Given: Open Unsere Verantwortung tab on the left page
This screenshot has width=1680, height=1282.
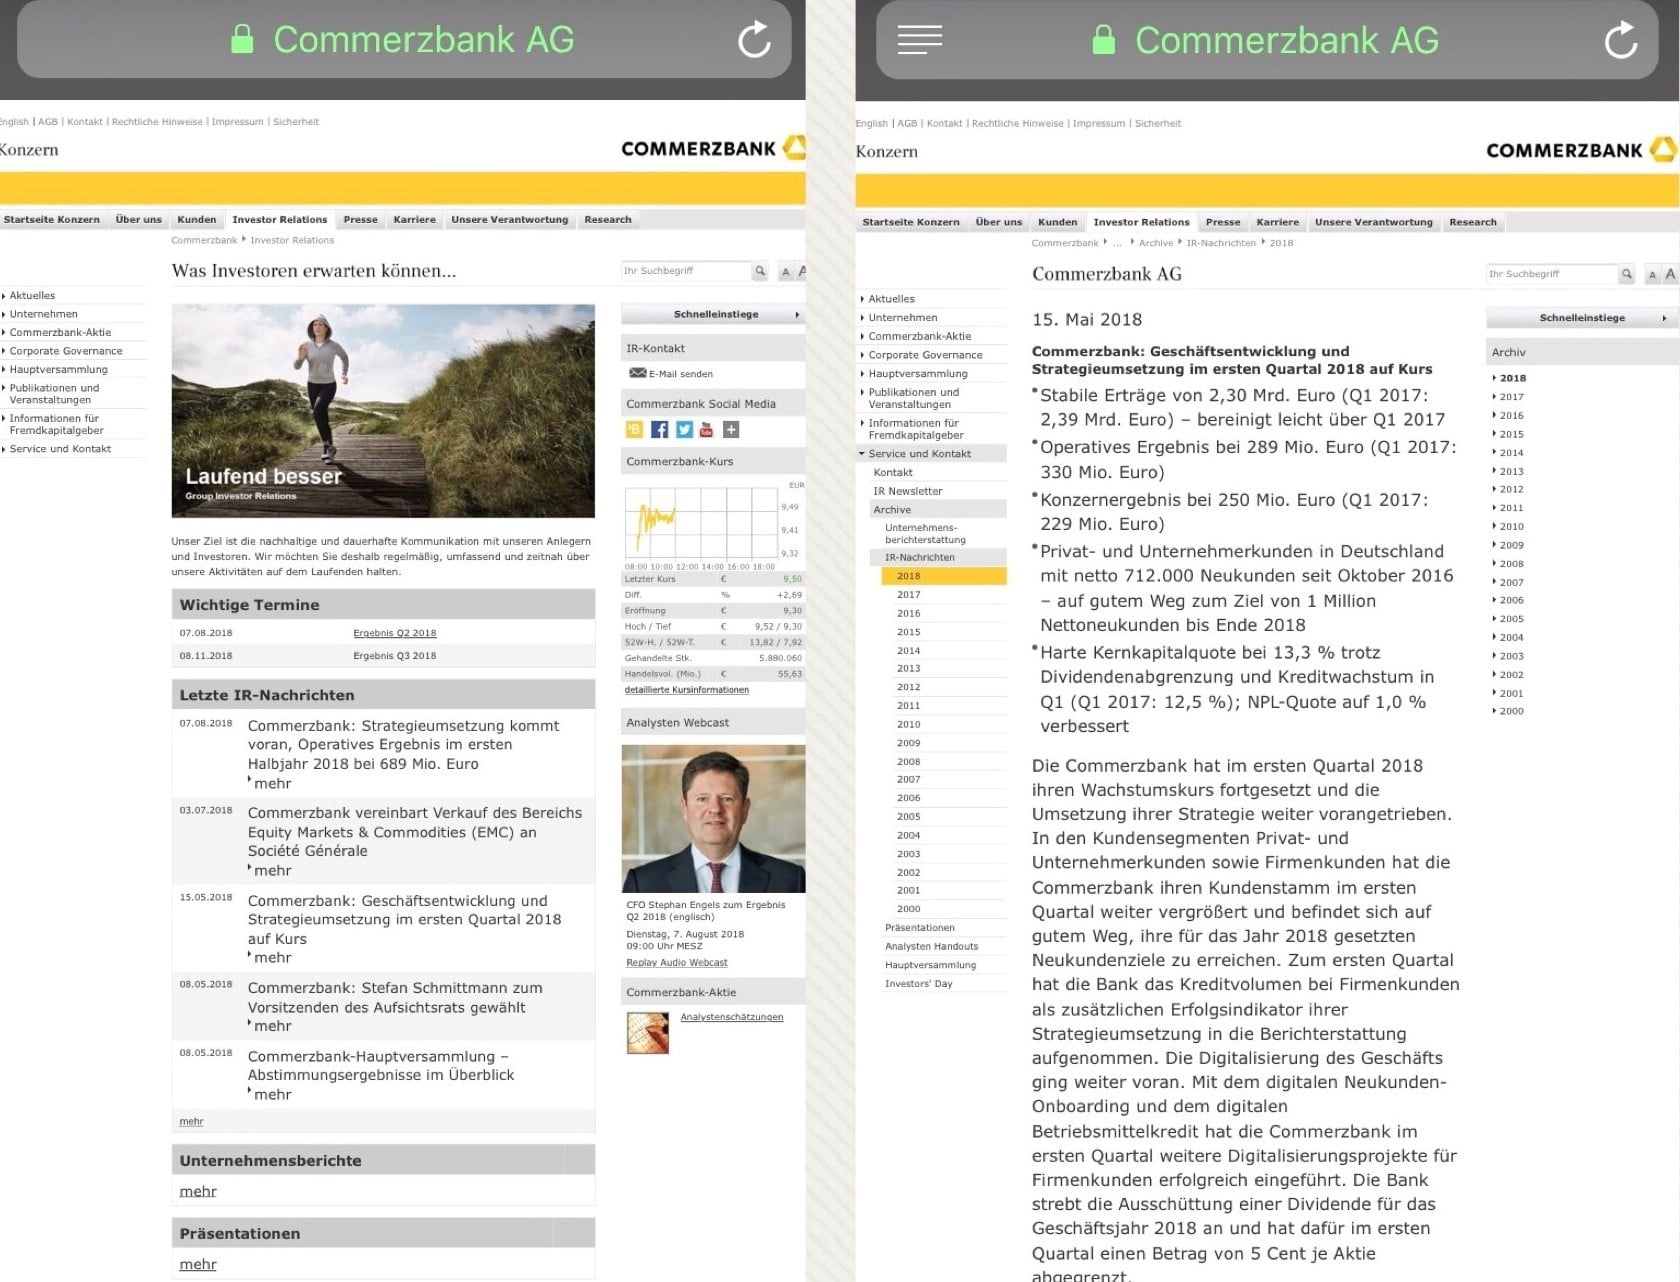Looking at the screenshot, I should [x=509, y=220].
